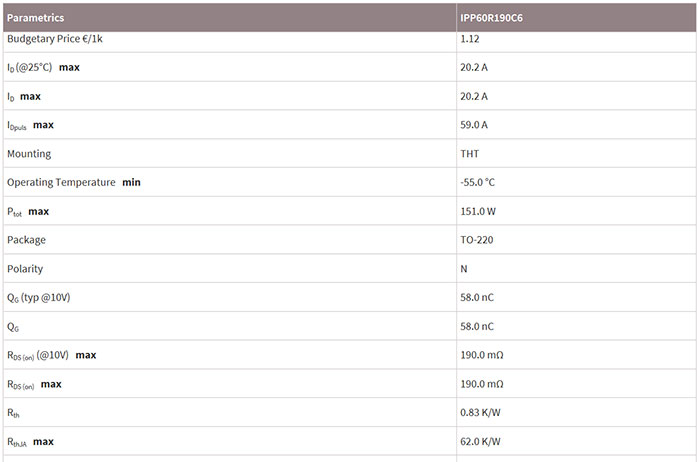Click the 59.0 A value cell
Image resolution: width=700 pixels, height=462 pixels.
(x=474, y=125)
